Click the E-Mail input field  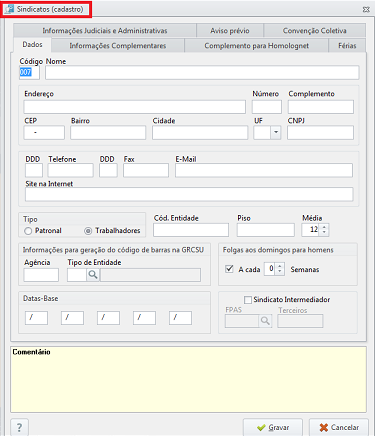(264, 170)
